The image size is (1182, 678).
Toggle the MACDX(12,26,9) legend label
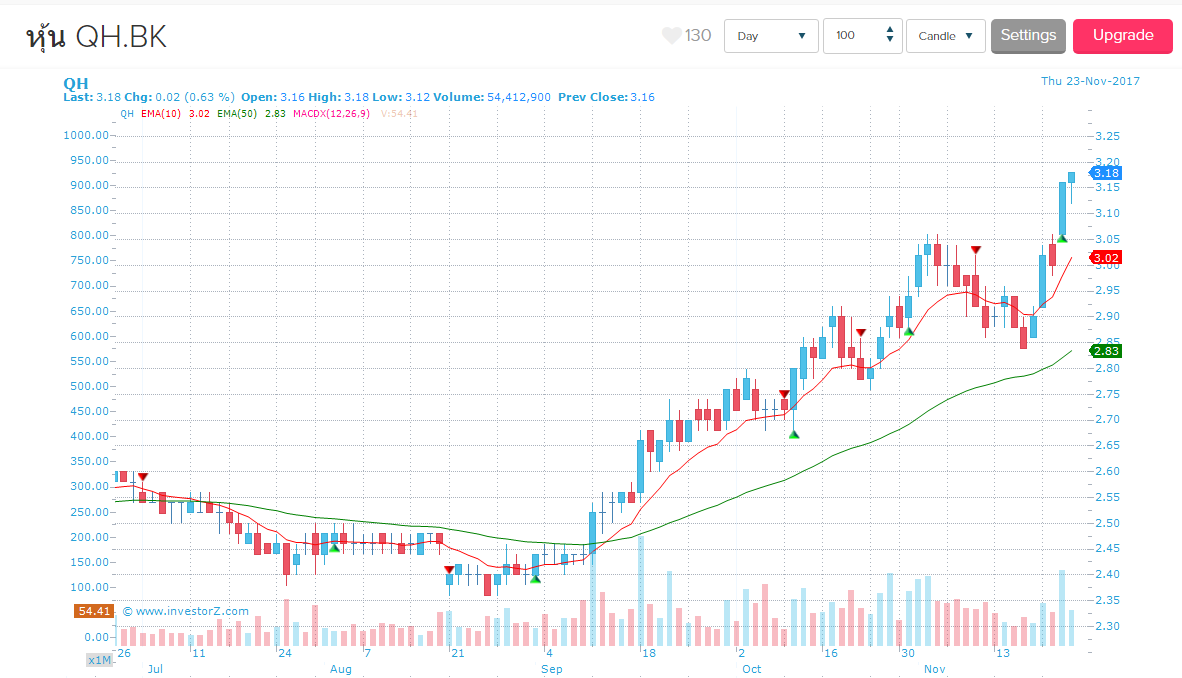click(x=331, y=114)
